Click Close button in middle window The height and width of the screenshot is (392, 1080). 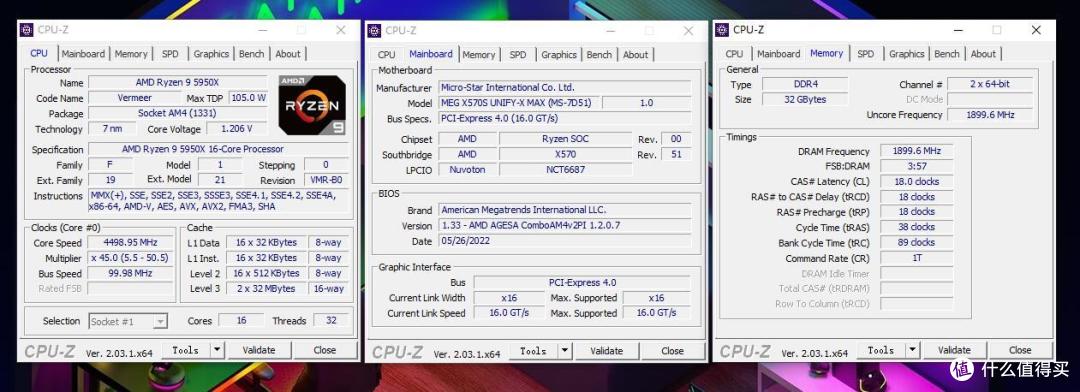click(672, 351)
